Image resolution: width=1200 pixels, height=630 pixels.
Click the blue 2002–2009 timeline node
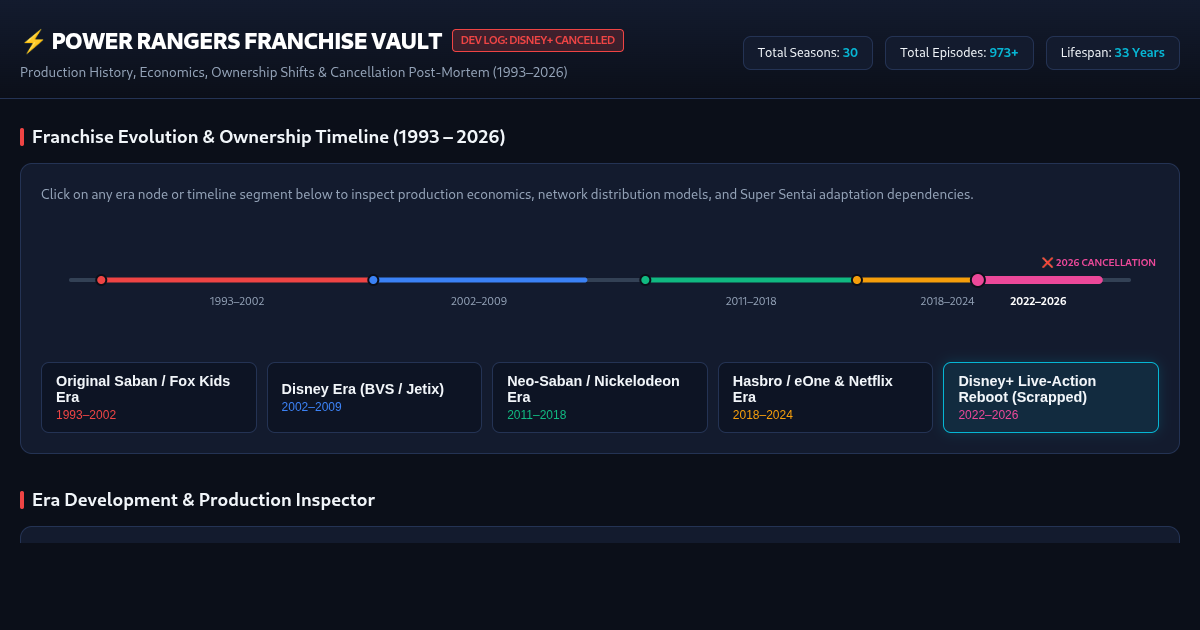point(373,280)
